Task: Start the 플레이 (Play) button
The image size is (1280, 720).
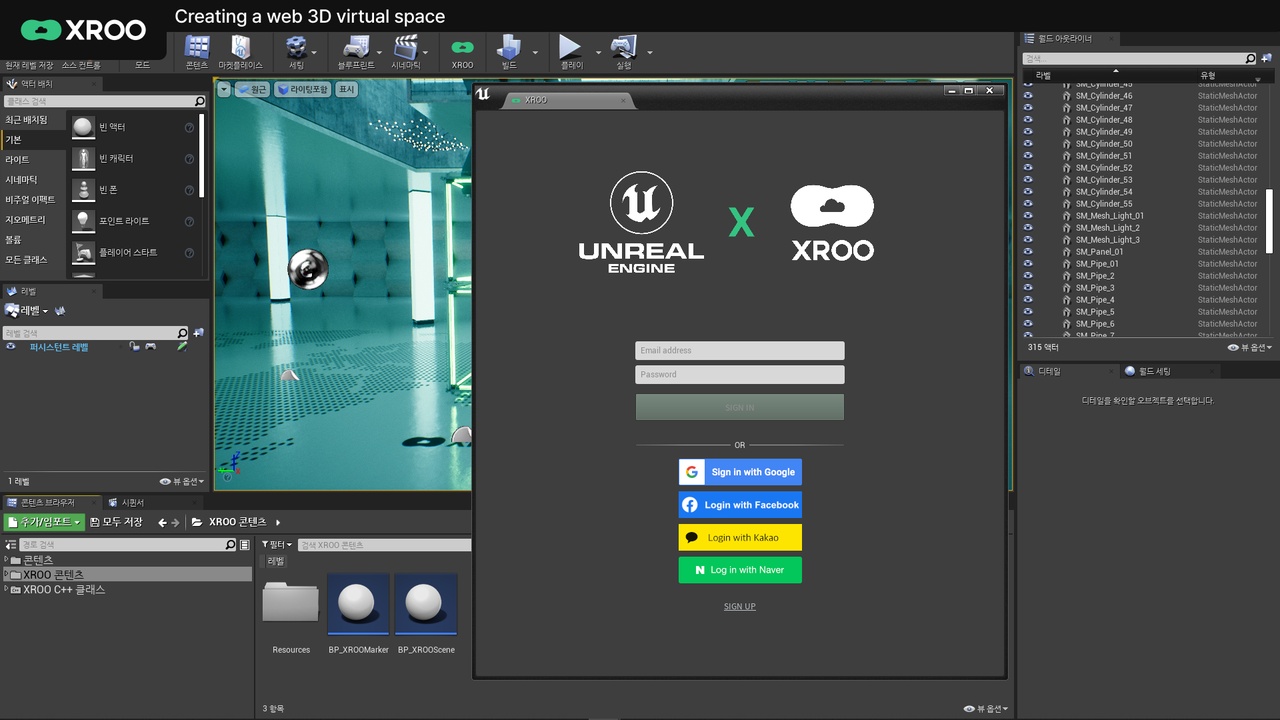Action: (x=570, y=47)
